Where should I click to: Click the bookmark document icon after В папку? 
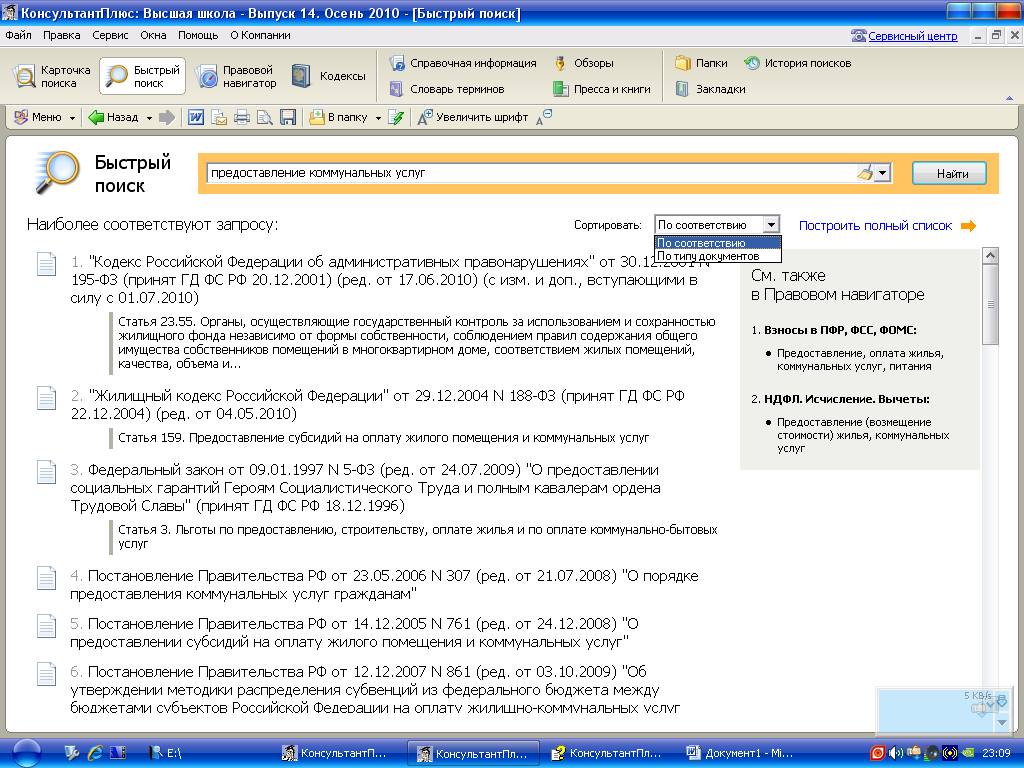(396, 118)
